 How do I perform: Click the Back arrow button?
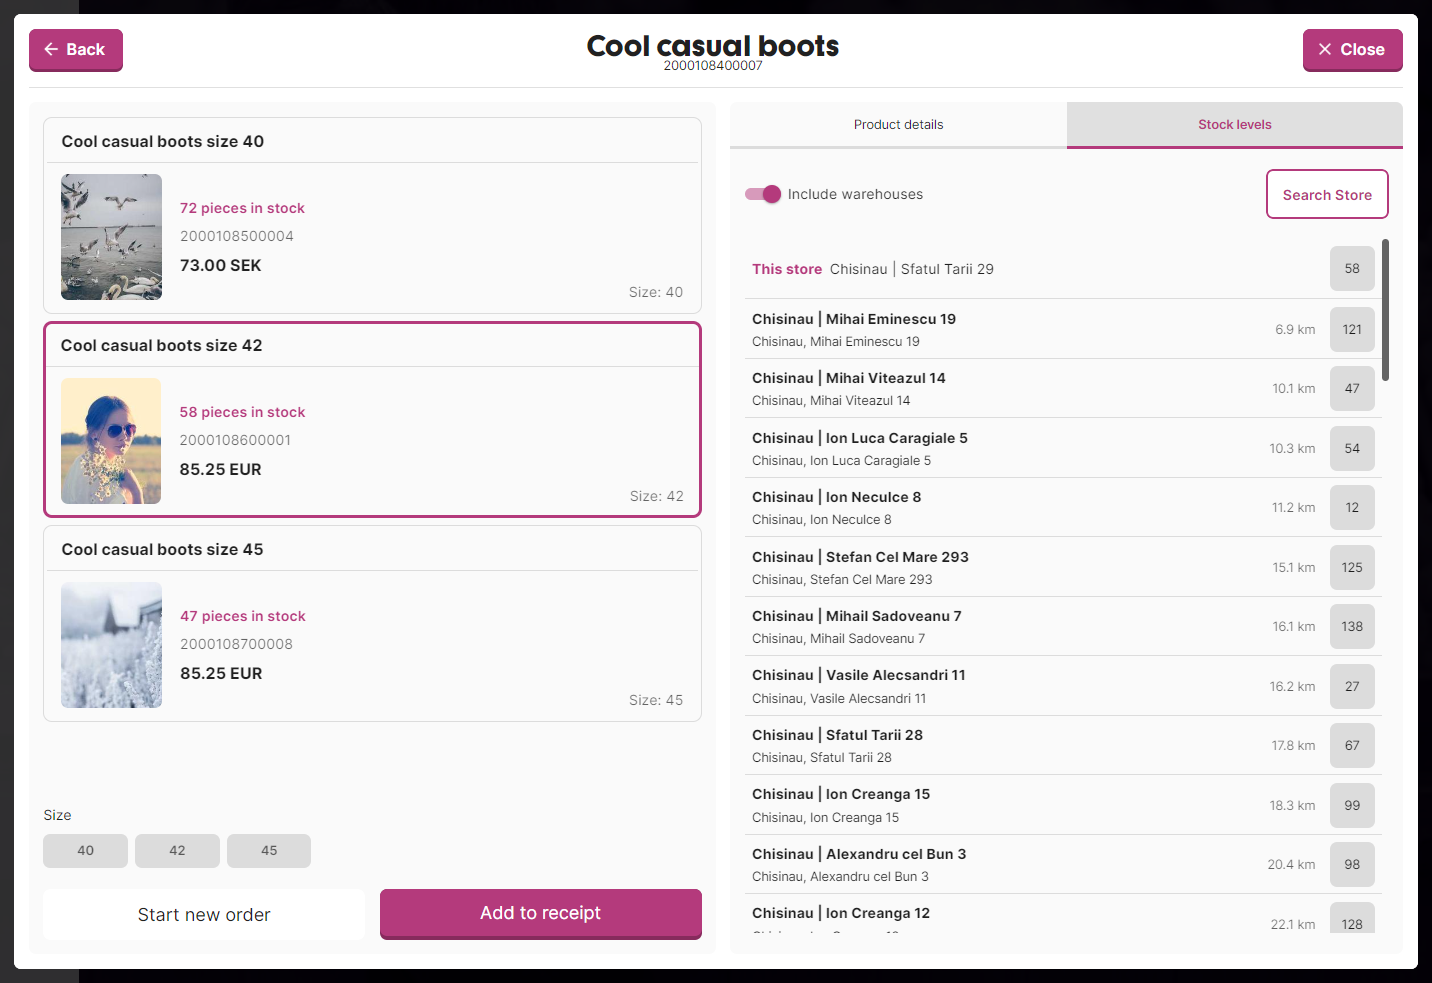click(75, 49)
